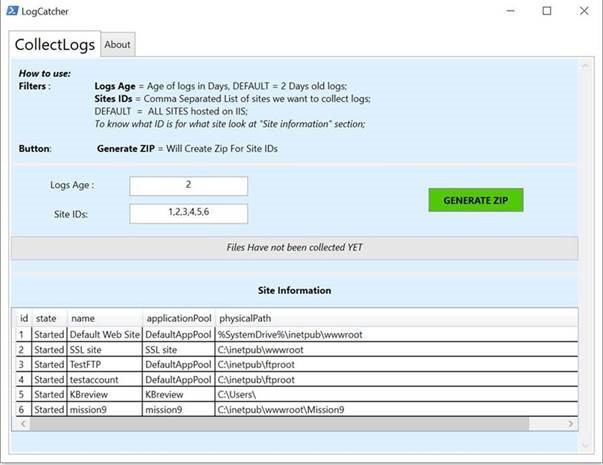Click the 'name' column header
Viewport: 603px width, 465px height.
click(x=105, y=318)
